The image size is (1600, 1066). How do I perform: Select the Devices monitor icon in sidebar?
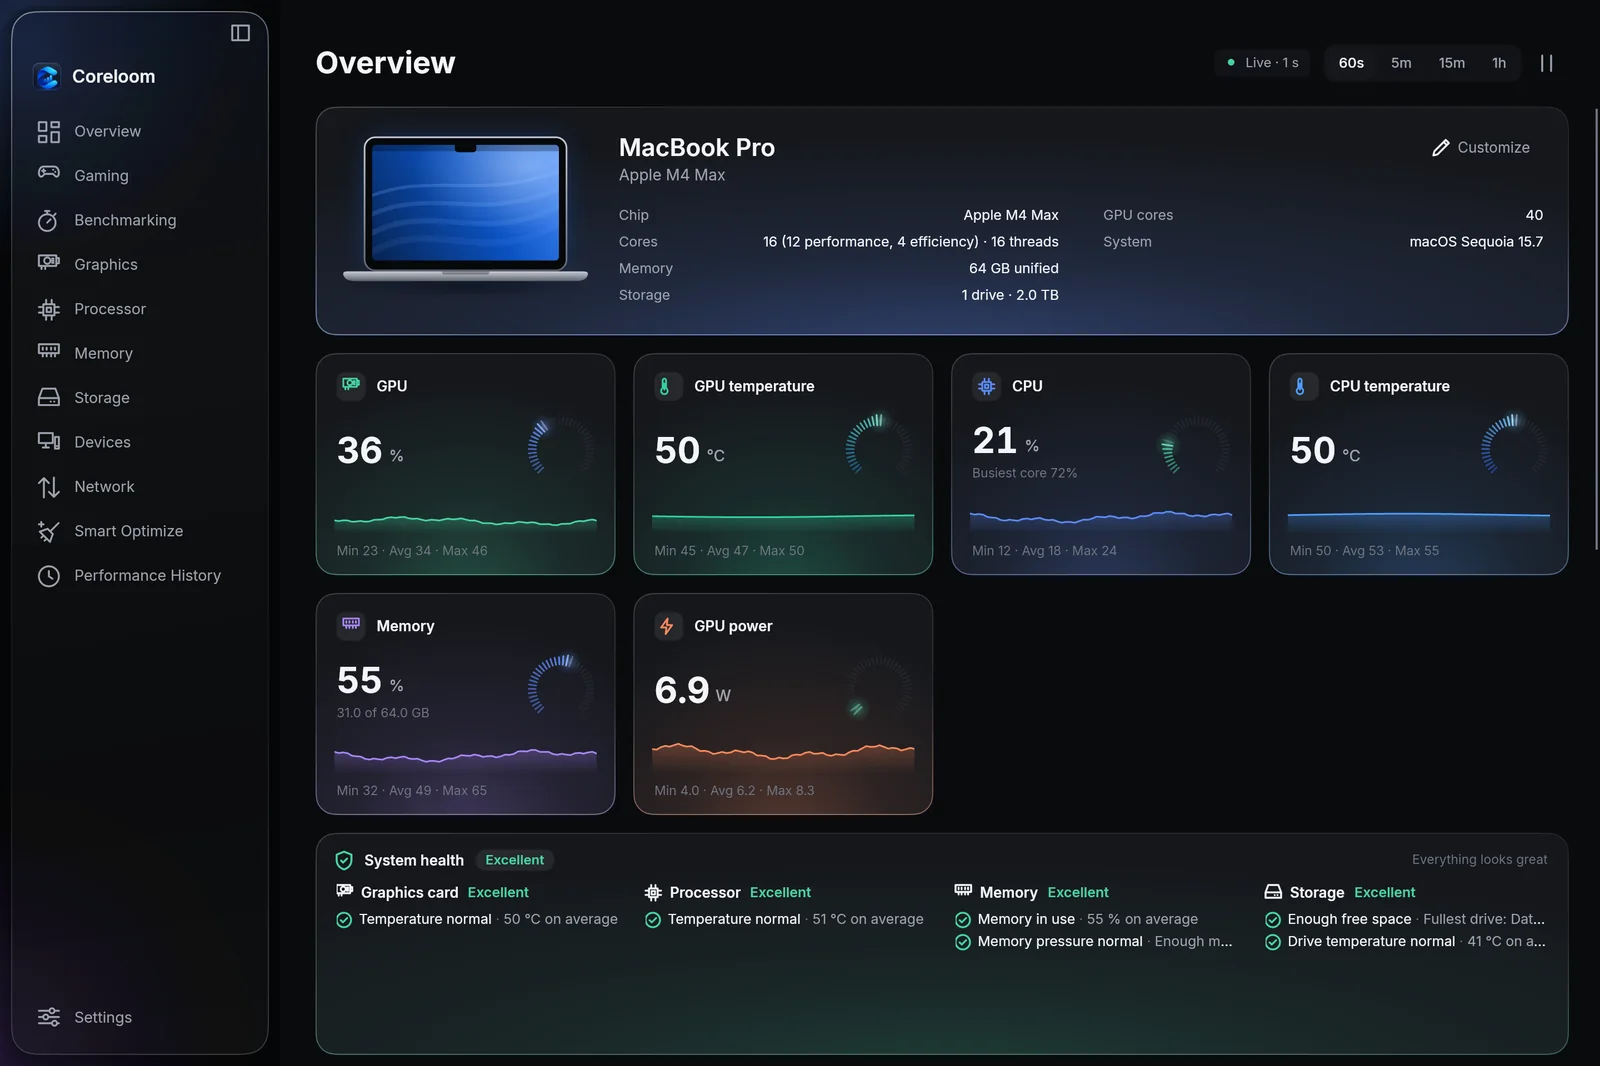pos(48,441)
